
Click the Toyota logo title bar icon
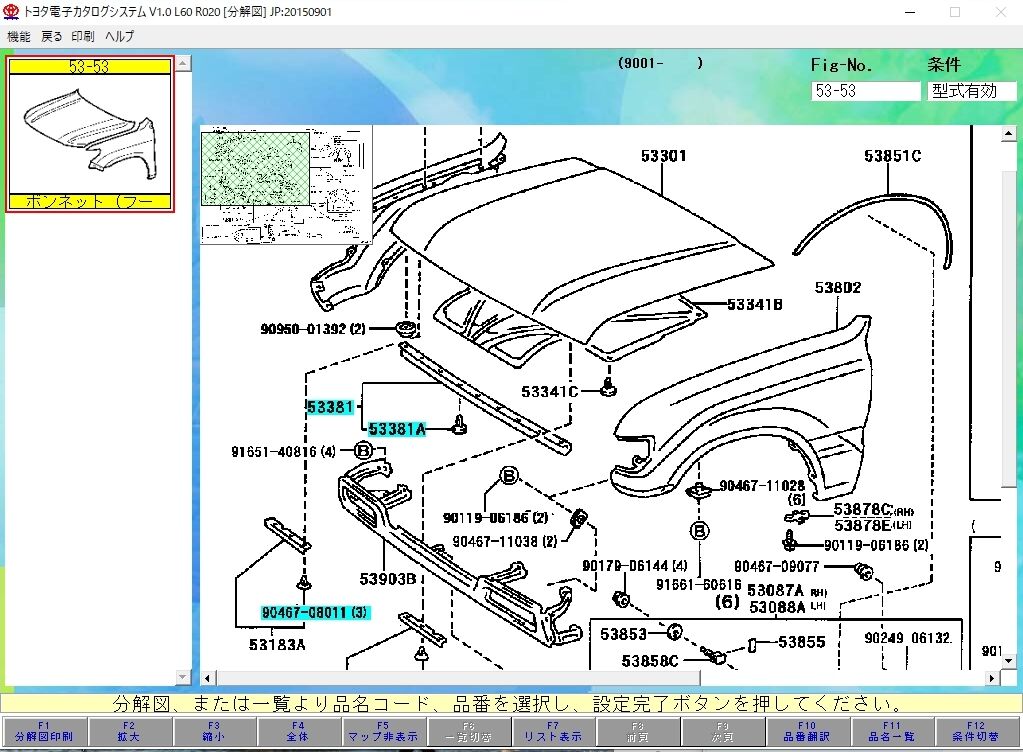(11, 12)
